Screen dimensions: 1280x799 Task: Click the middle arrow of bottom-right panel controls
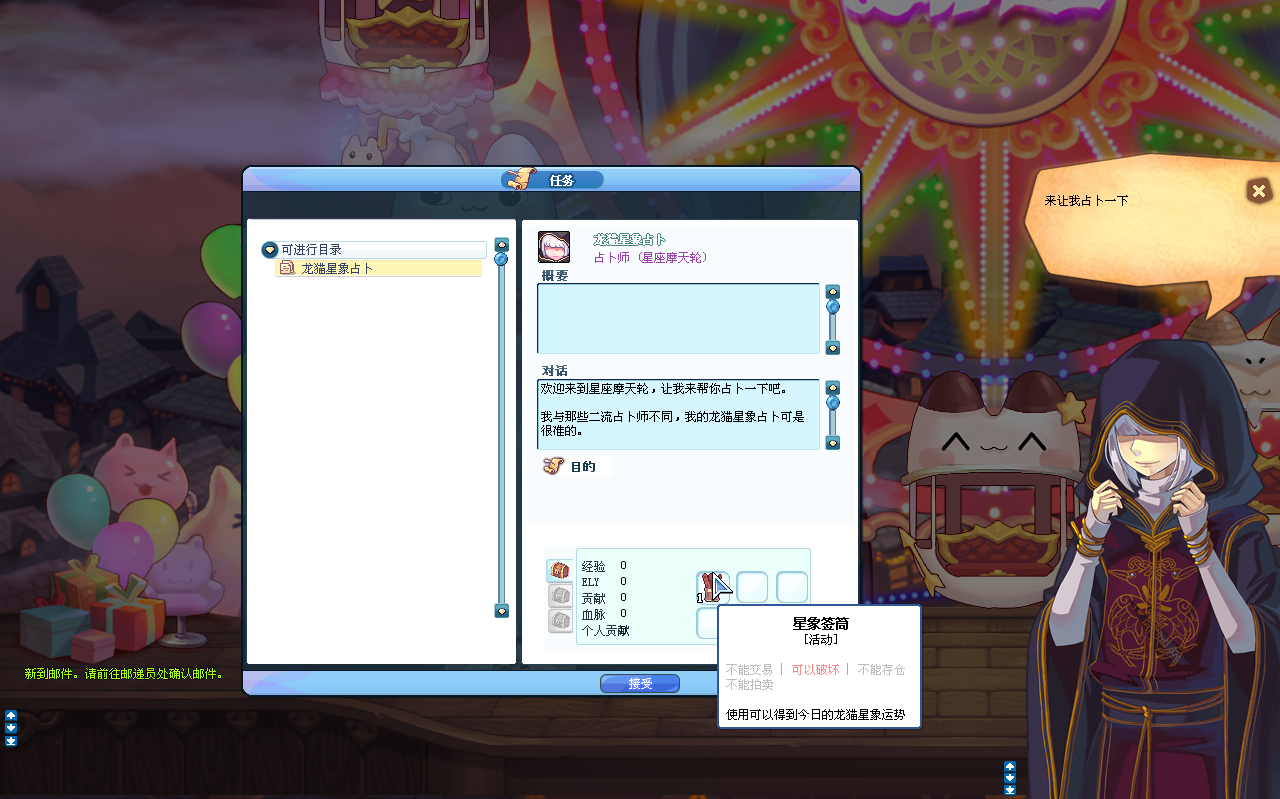pos(1010,778)
